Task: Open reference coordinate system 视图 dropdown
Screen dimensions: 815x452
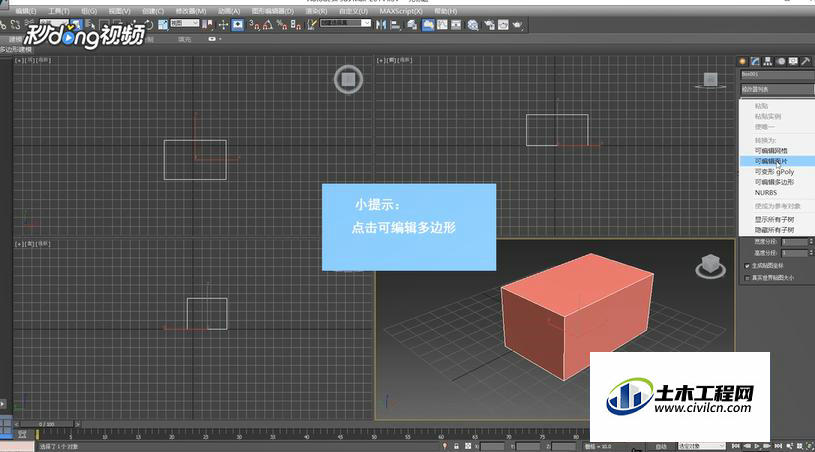Action: pyautogui.click(x=185, y=23)
